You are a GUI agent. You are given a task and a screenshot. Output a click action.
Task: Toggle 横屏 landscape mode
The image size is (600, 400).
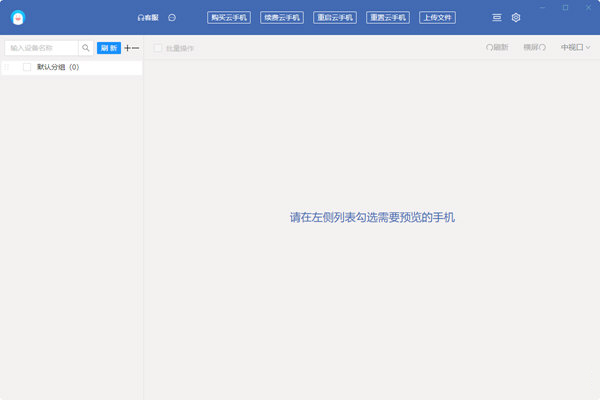pyautogui.click(x=535, y=48)
